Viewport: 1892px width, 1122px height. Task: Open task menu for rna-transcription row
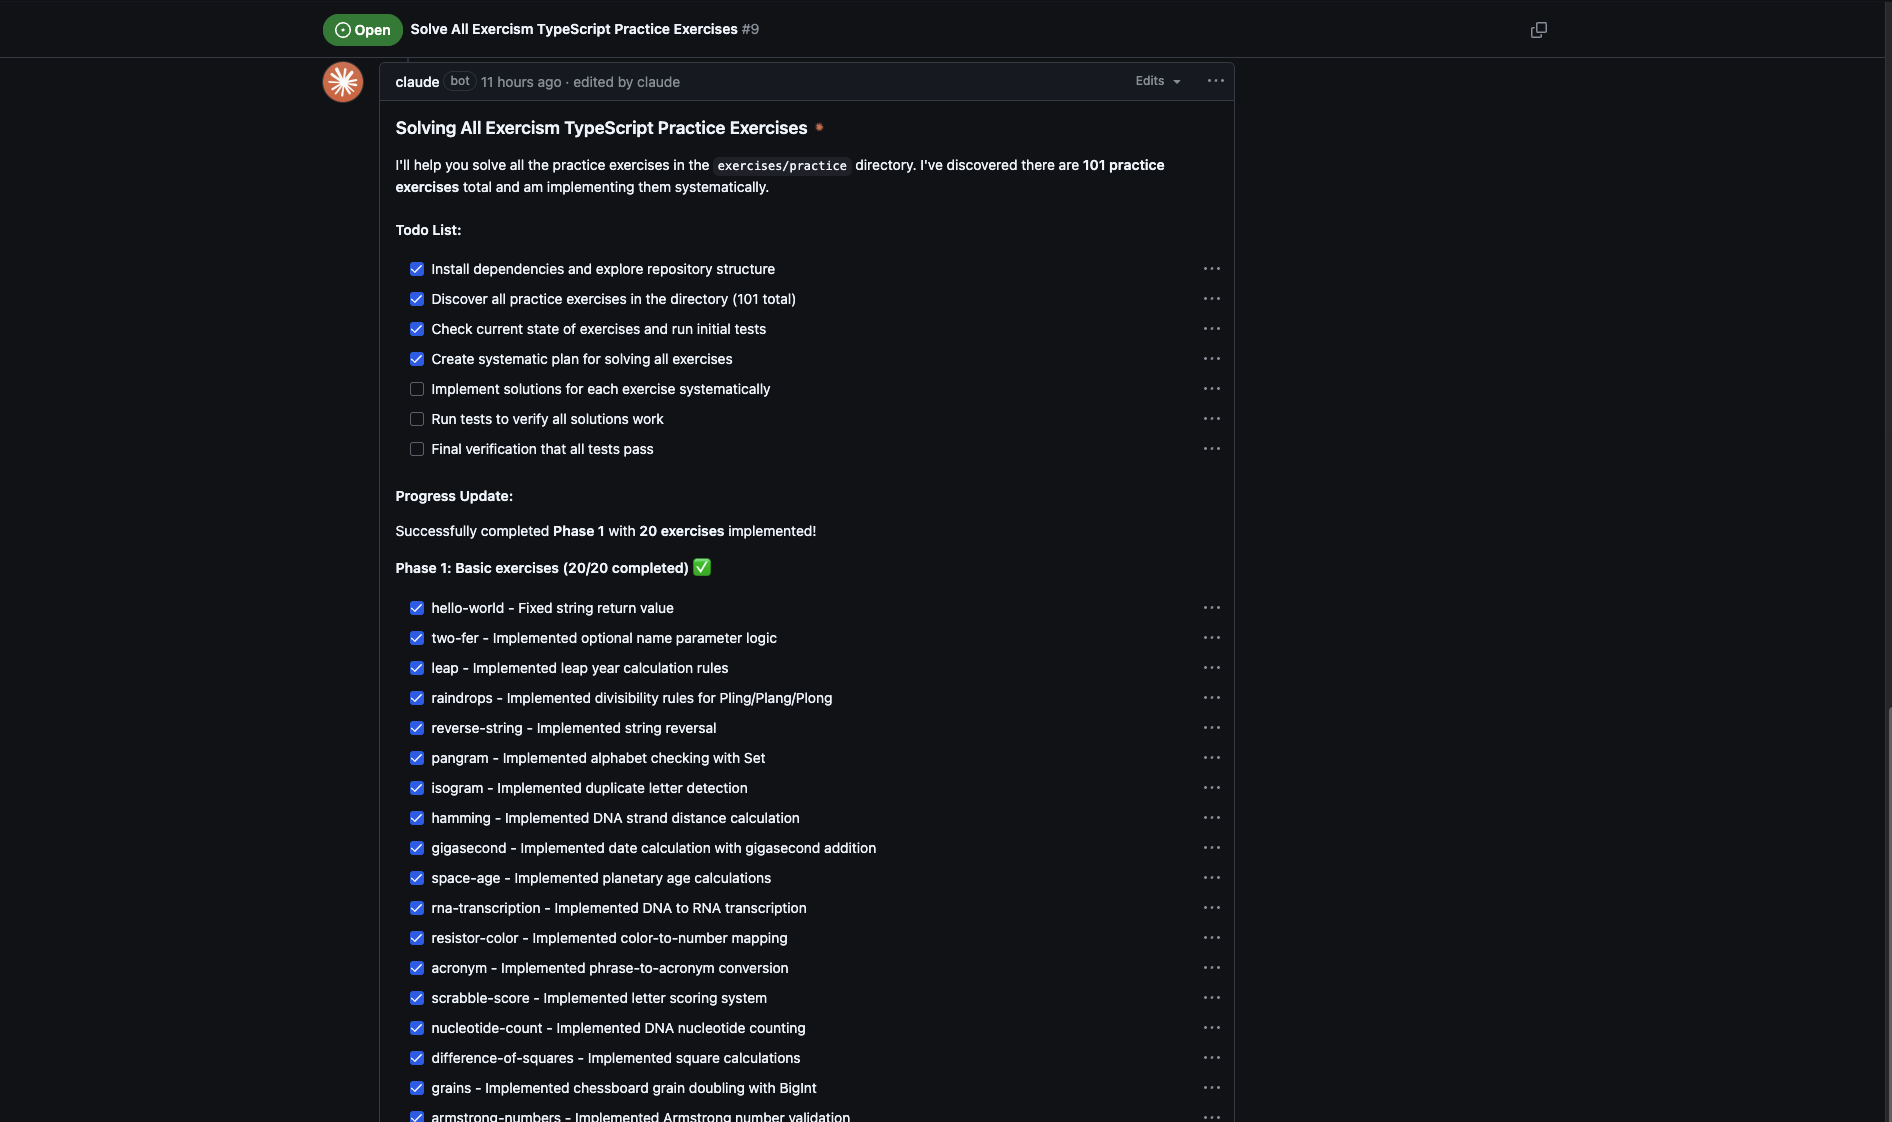(1212, 908)
